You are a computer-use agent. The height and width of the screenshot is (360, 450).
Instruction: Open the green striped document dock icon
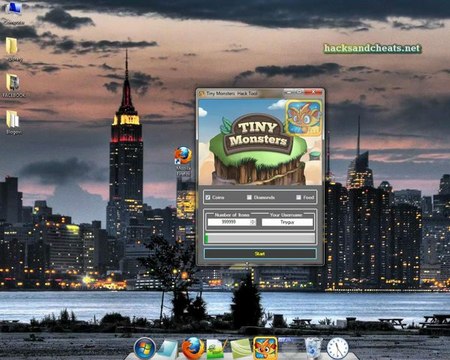(241, 349)
